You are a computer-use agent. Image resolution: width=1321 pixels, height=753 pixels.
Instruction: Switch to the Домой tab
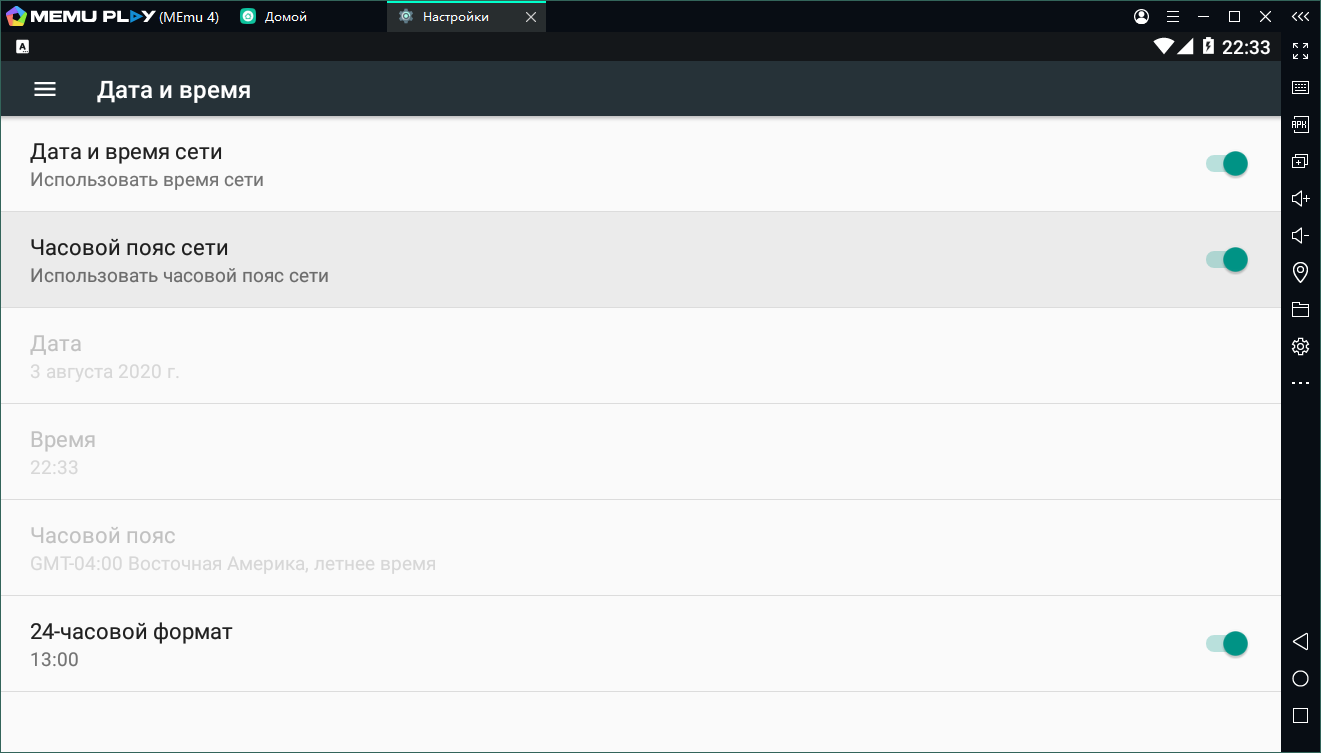[x=285, y=17]
